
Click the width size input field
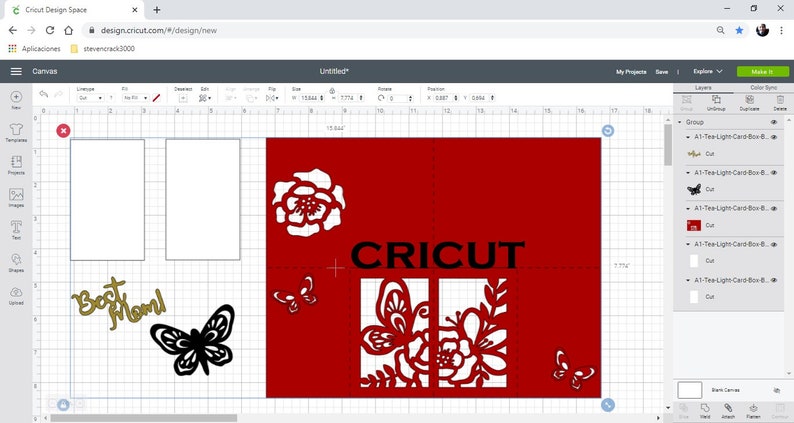coord(310,98)
